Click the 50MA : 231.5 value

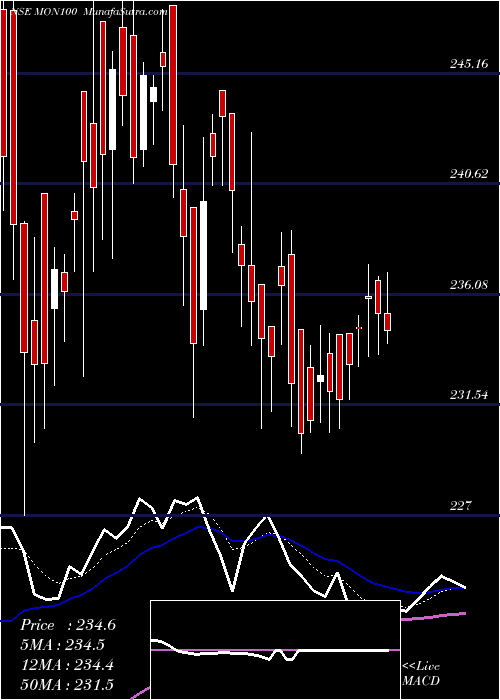(x=66, y=685)
